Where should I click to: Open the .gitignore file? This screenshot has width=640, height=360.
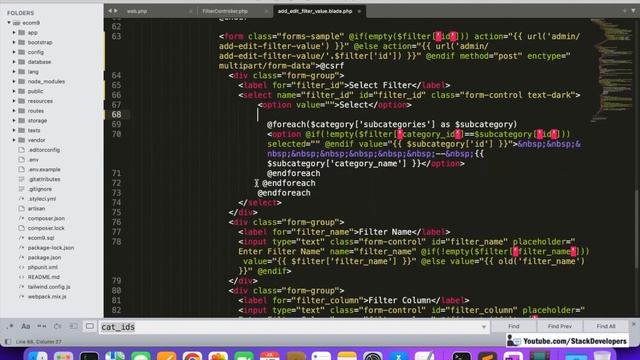(x=40, y=189)
